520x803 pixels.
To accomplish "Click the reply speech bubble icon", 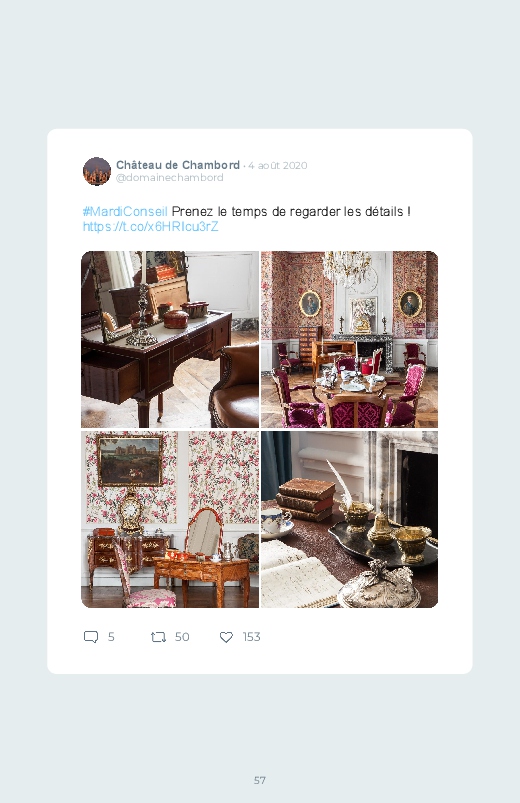I will (91, 637).
